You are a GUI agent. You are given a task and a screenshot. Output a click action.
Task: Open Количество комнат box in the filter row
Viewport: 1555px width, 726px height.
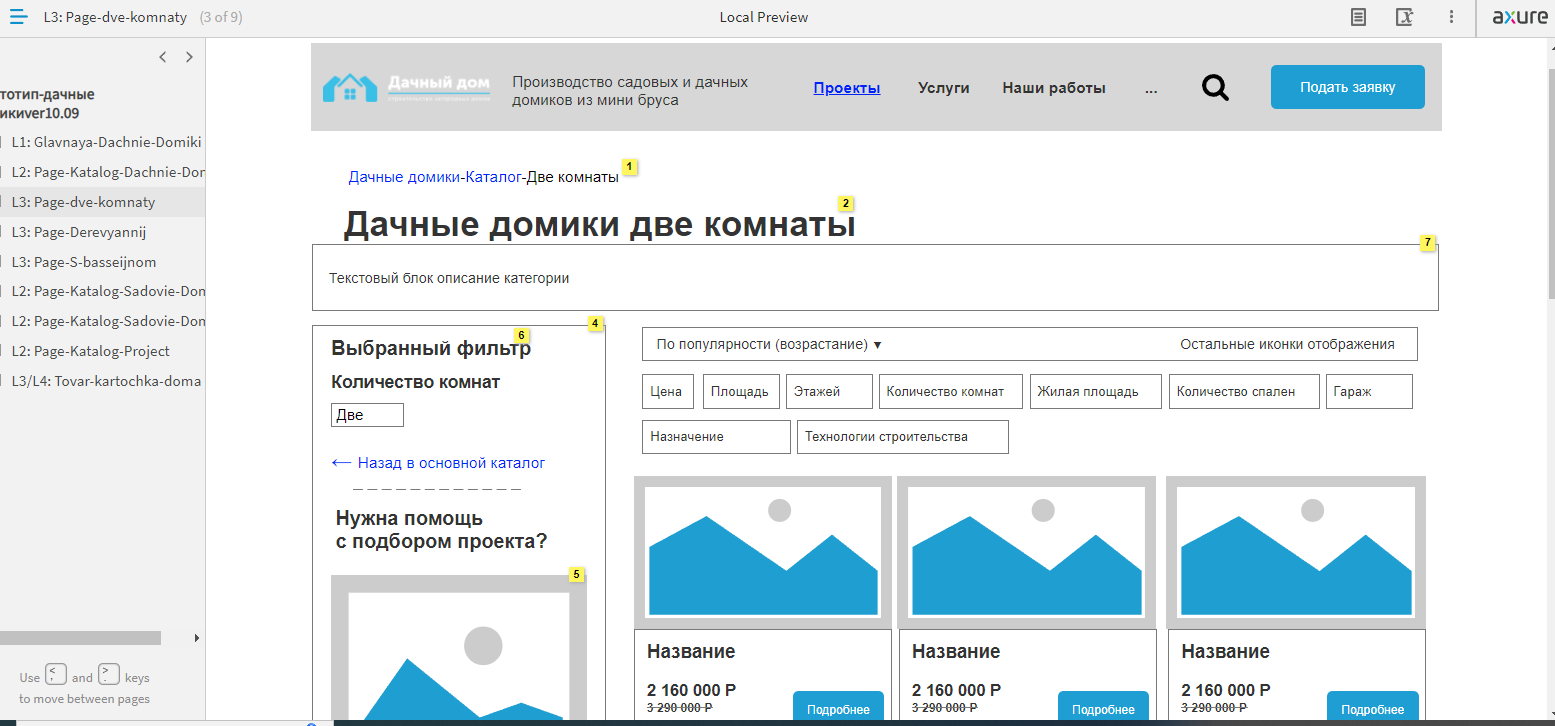pos(951,392)
